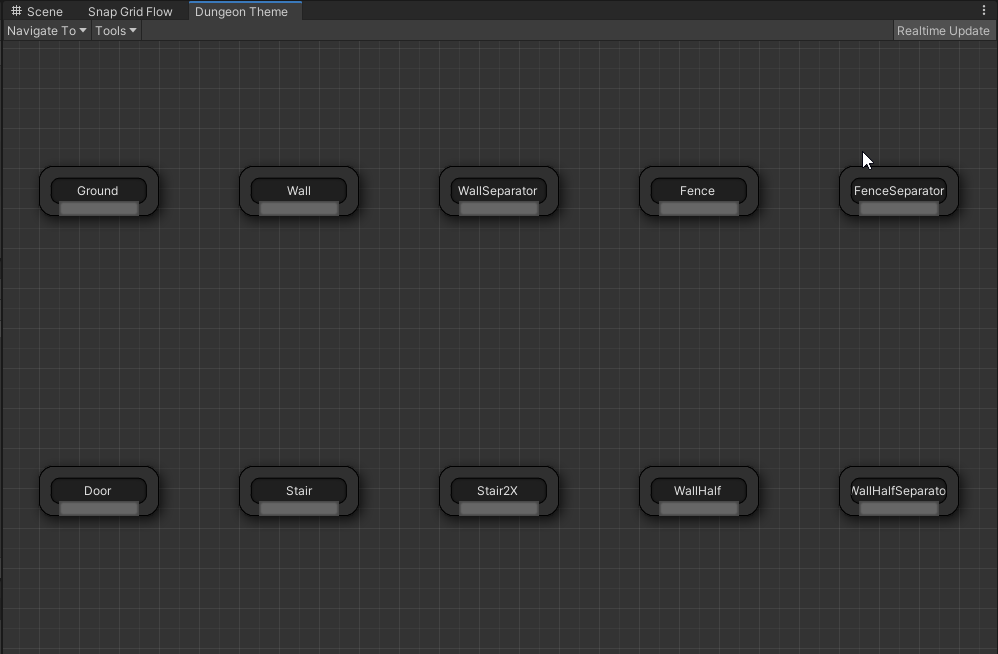The height and width of the screenshot is (654, 998).
Task: Click the output pin under Wall node
Action: point(299,209)
